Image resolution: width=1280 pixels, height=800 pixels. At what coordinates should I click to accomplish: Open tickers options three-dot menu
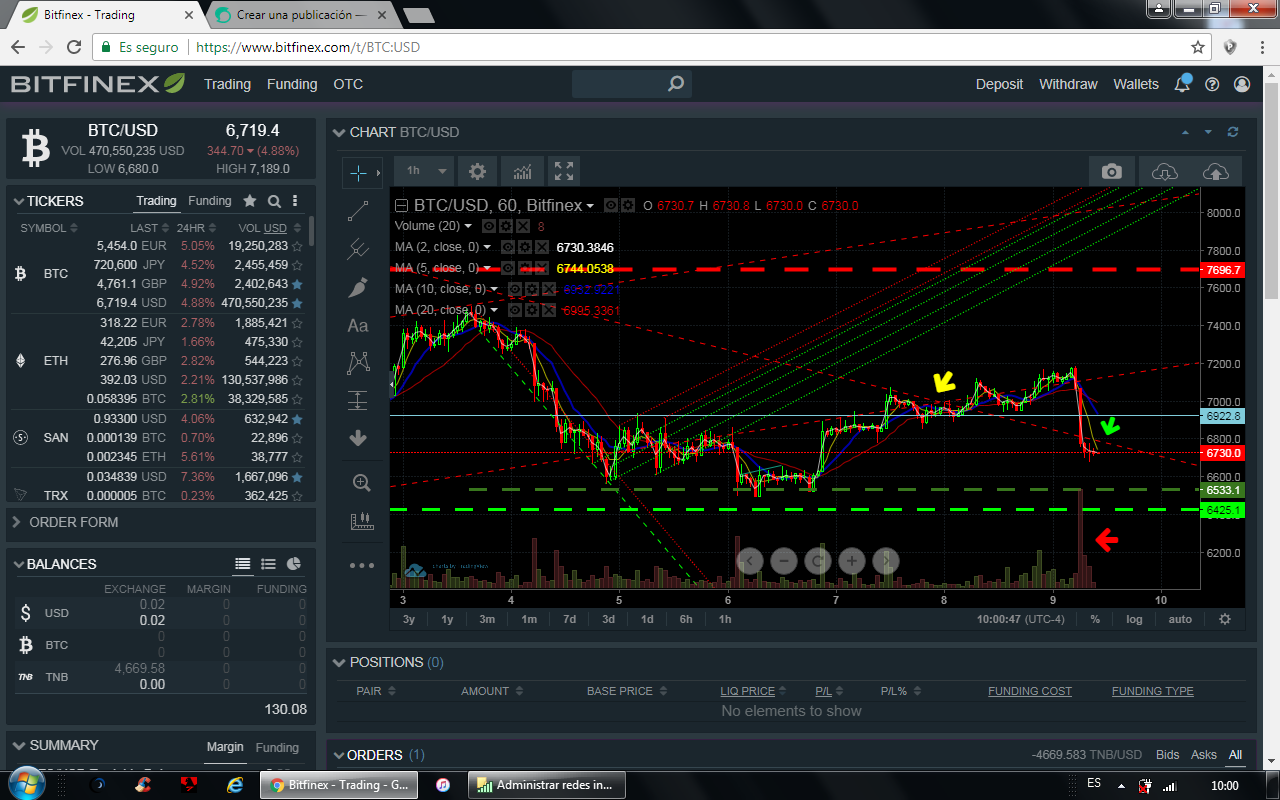[295, 201]
